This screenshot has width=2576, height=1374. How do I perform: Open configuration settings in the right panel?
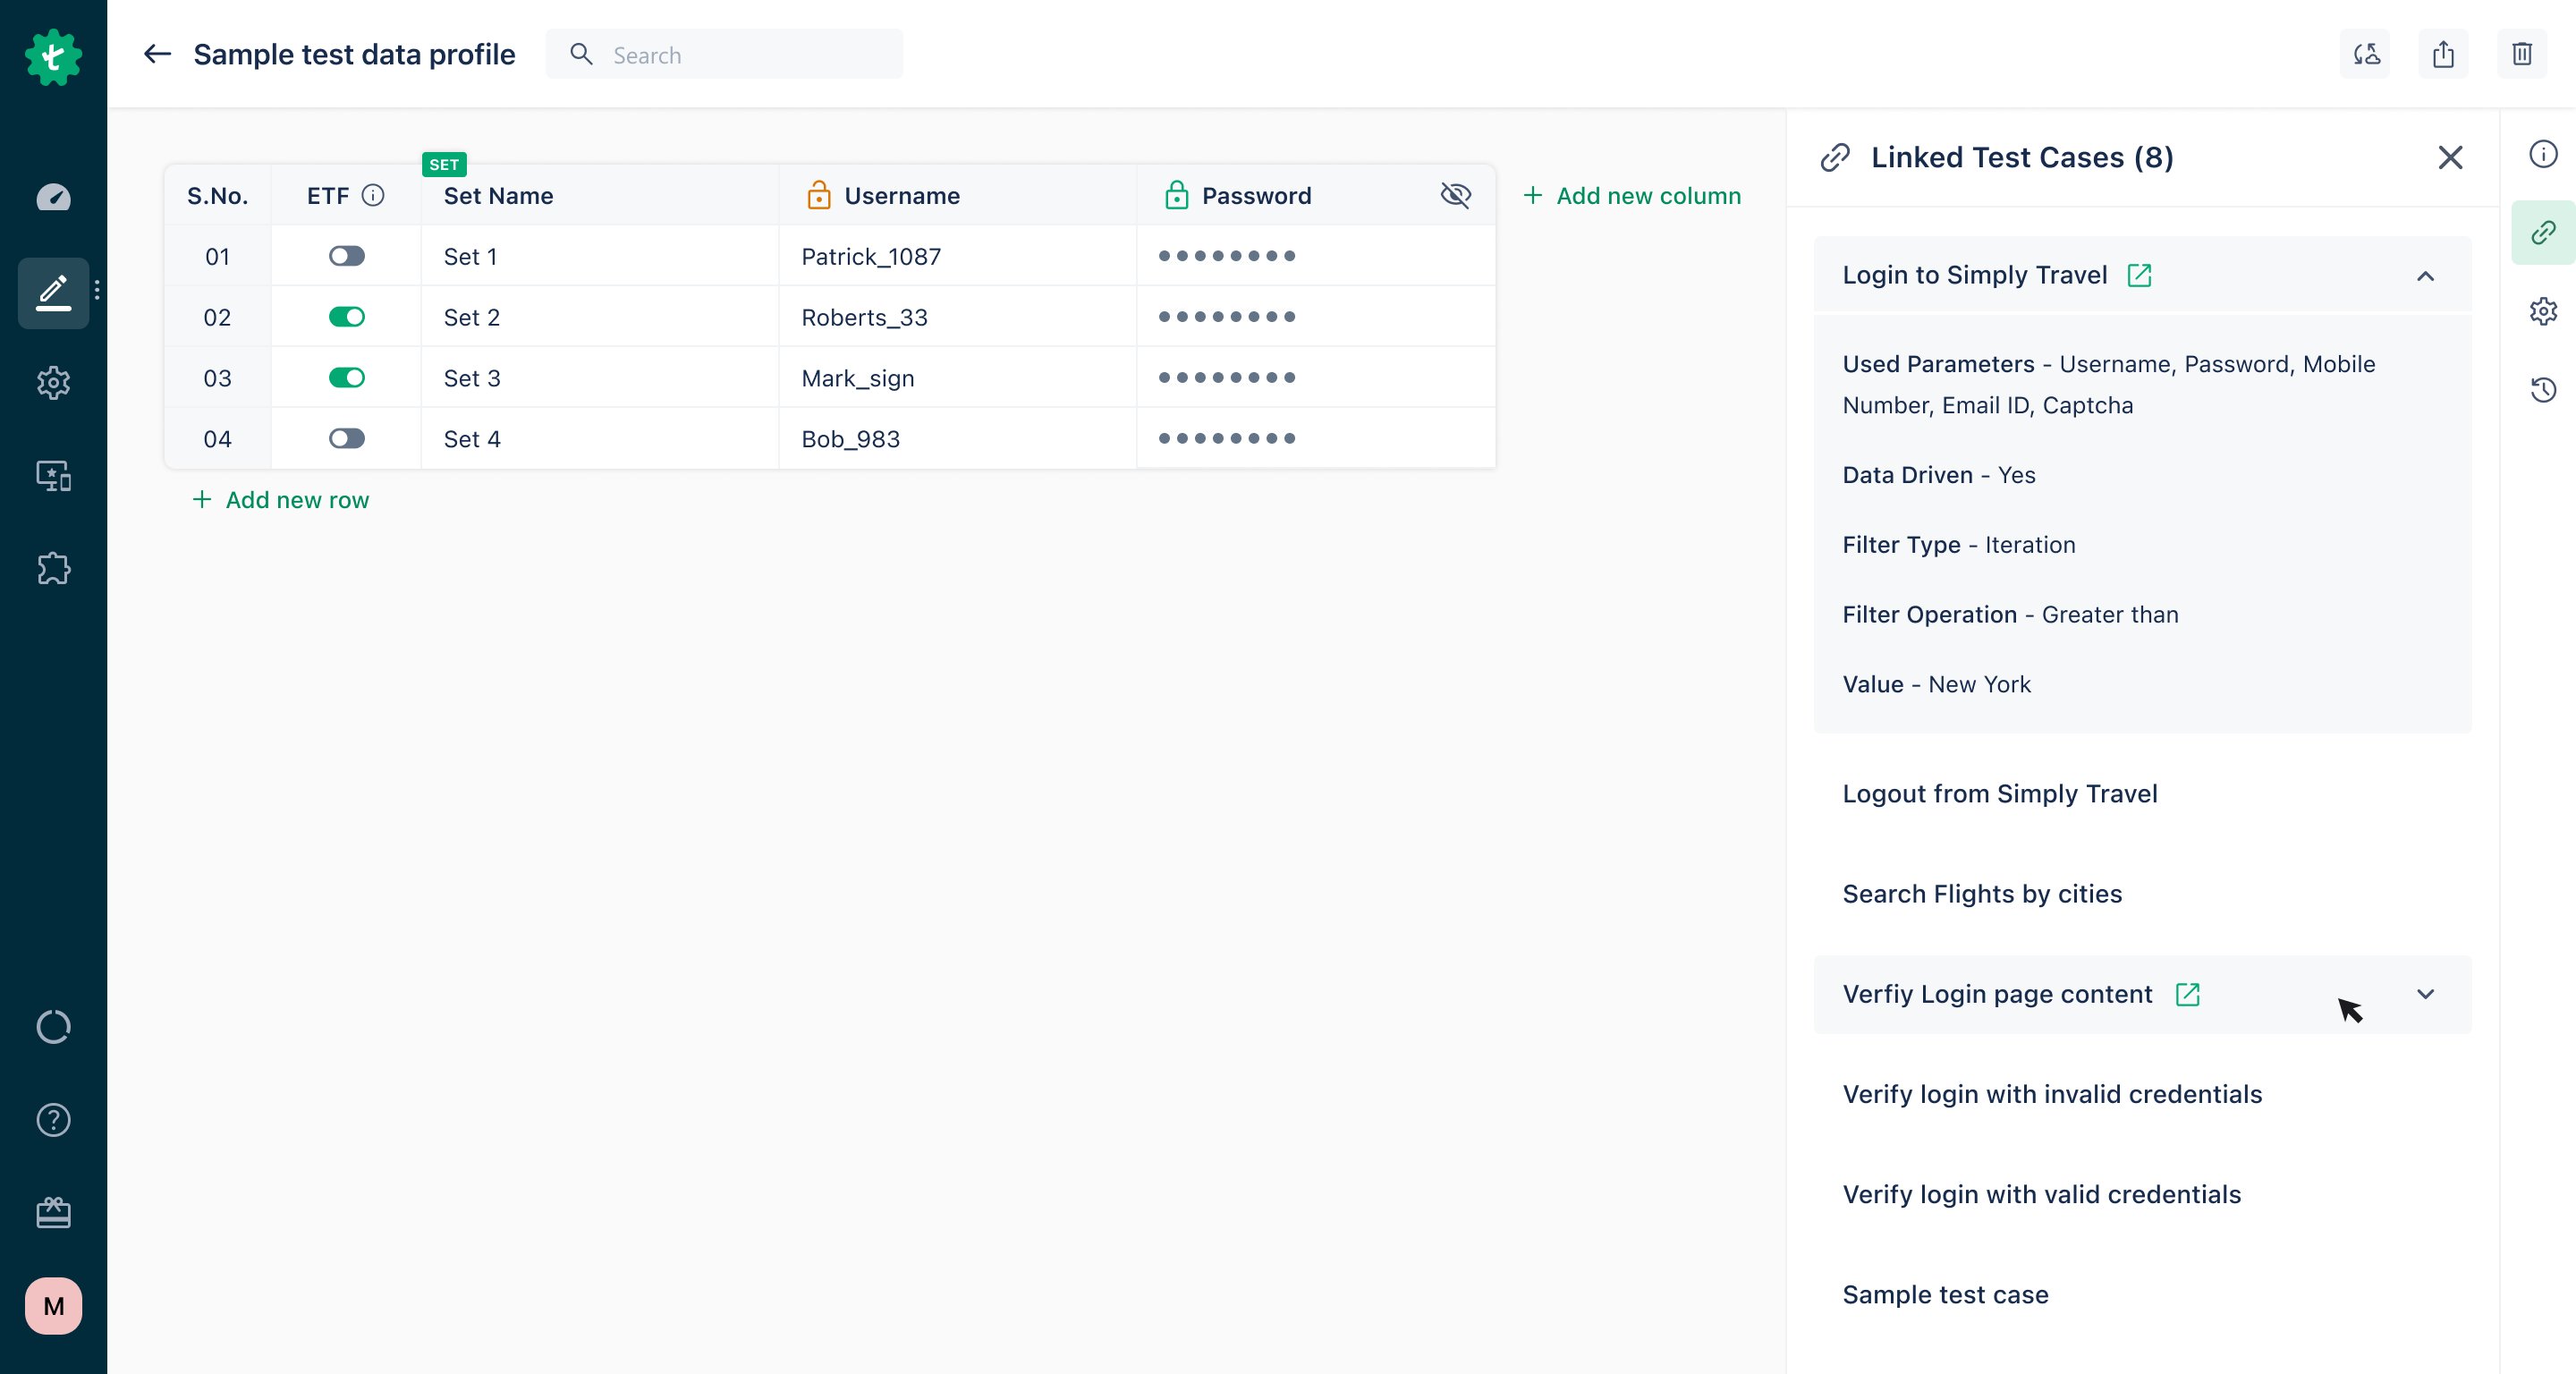pyautogui.click(x=2543, y=311)
